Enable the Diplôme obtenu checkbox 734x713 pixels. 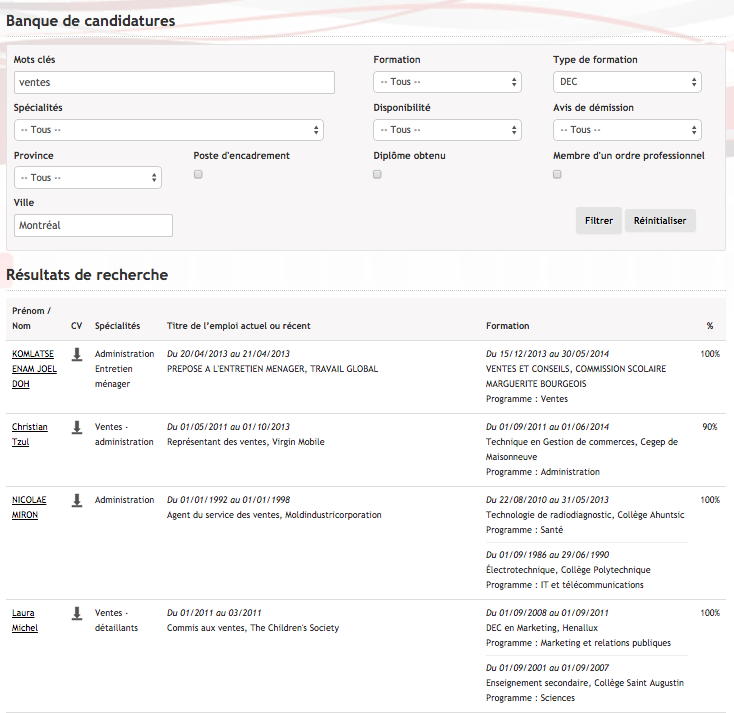click(x=377, y=174)
